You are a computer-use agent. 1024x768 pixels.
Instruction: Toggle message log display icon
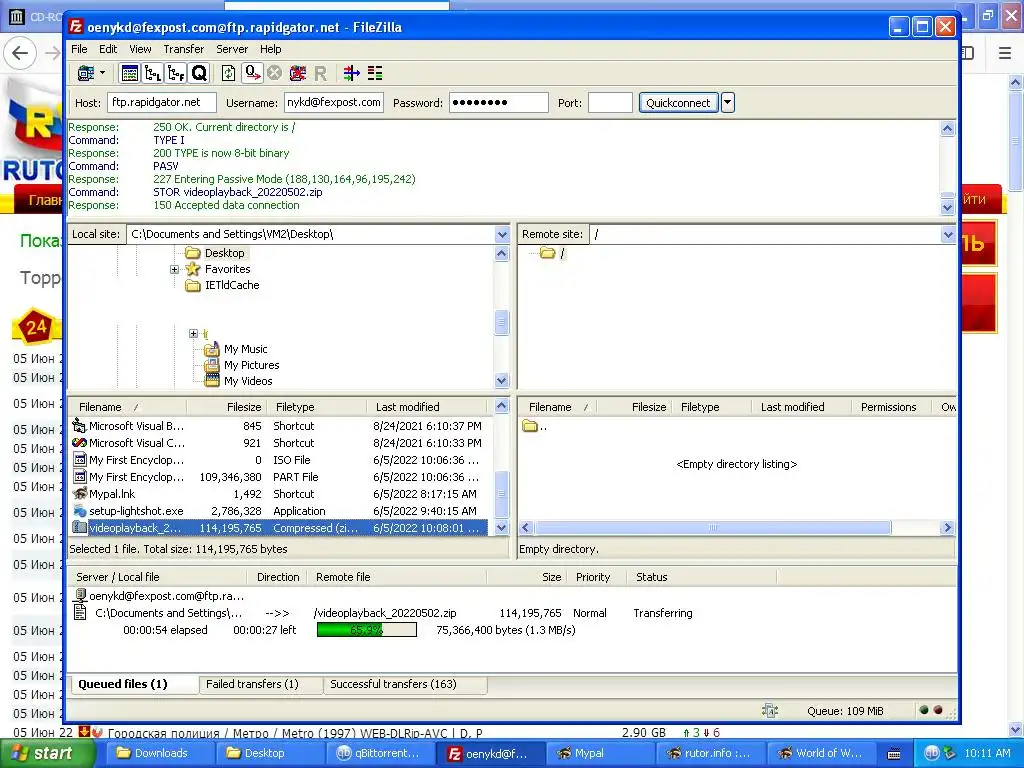[130, 73]
